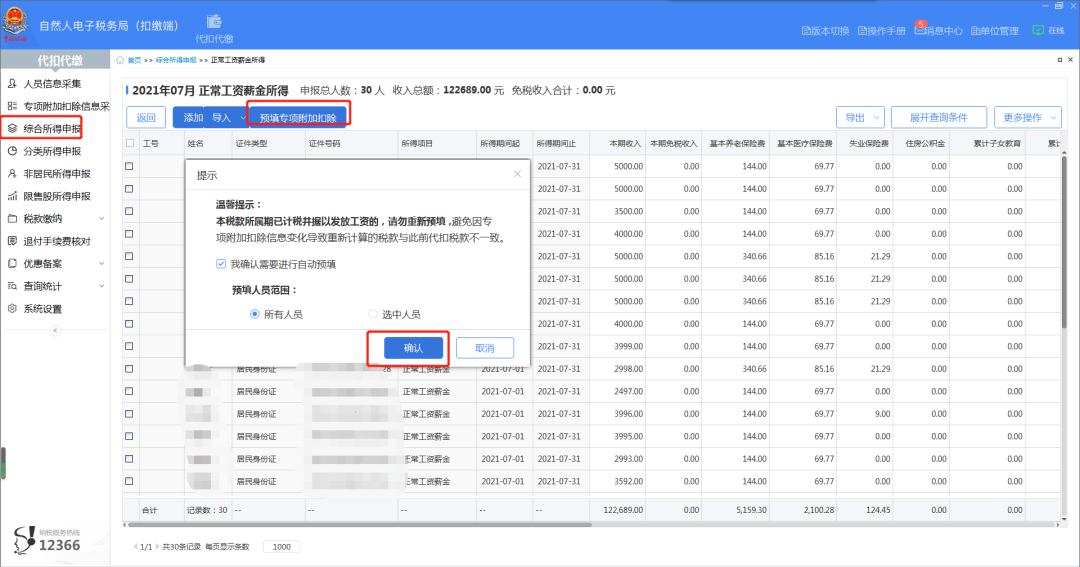Expand 优惠备案 sidebar menu

55,263
